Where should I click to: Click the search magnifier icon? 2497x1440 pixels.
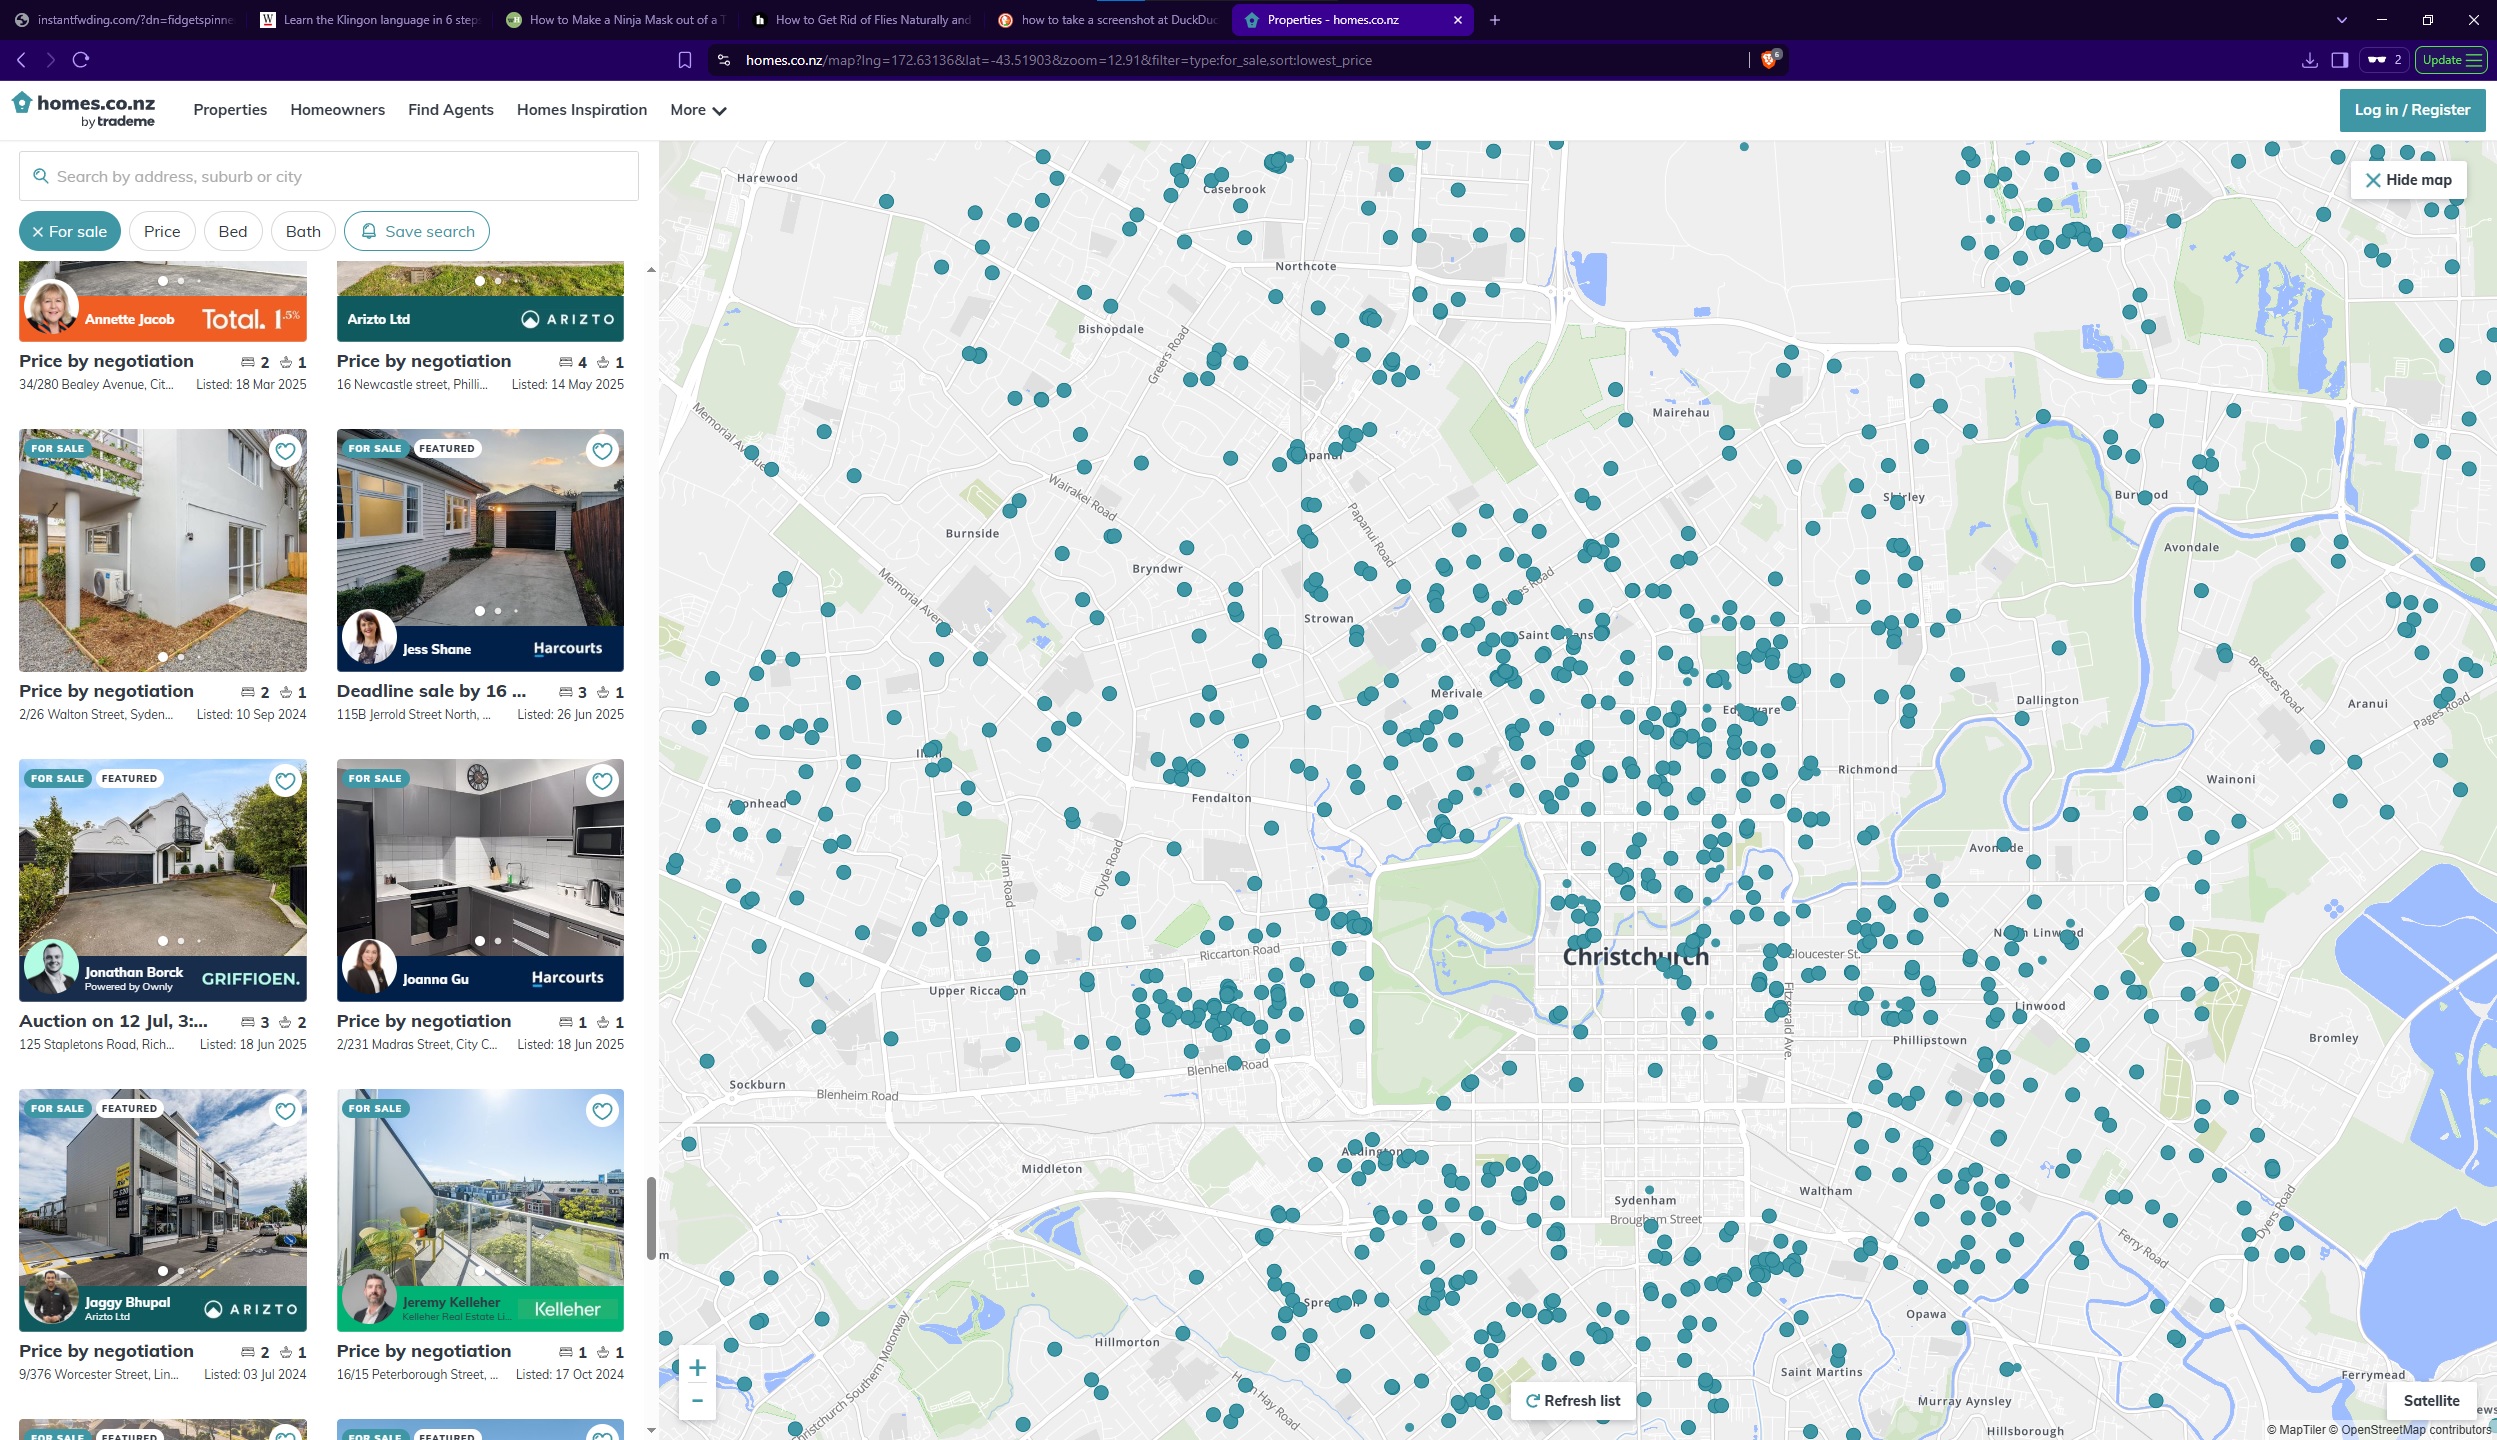pyautogui.click(x=41, y=176)
